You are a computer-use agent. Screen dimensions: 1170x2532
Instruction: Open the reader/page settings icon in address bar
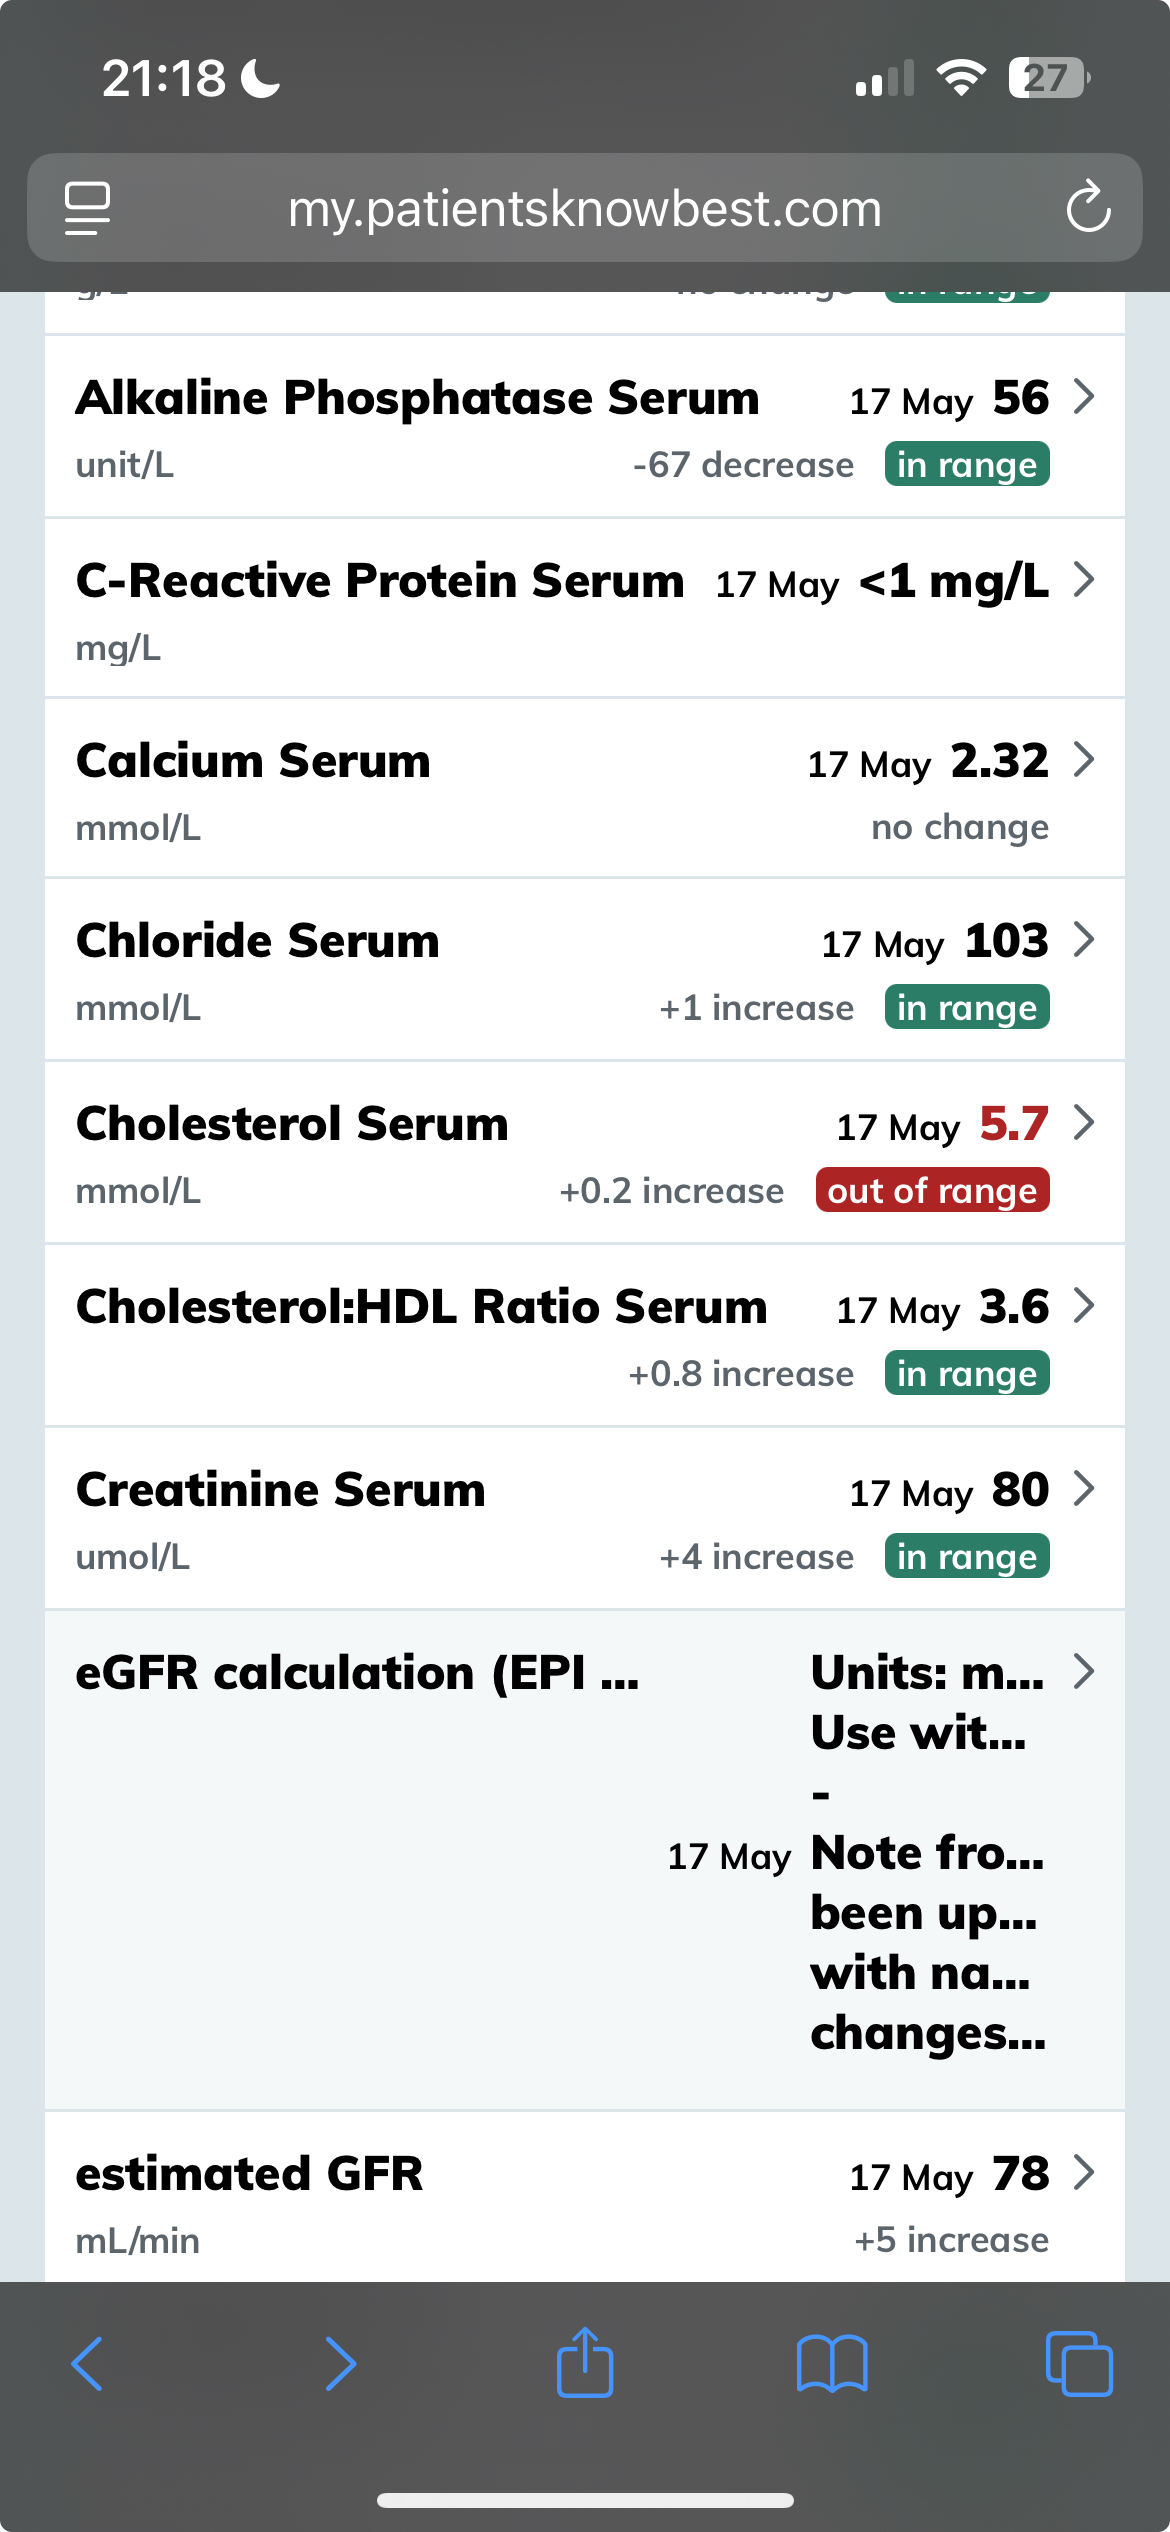click(x=88, y=208)
